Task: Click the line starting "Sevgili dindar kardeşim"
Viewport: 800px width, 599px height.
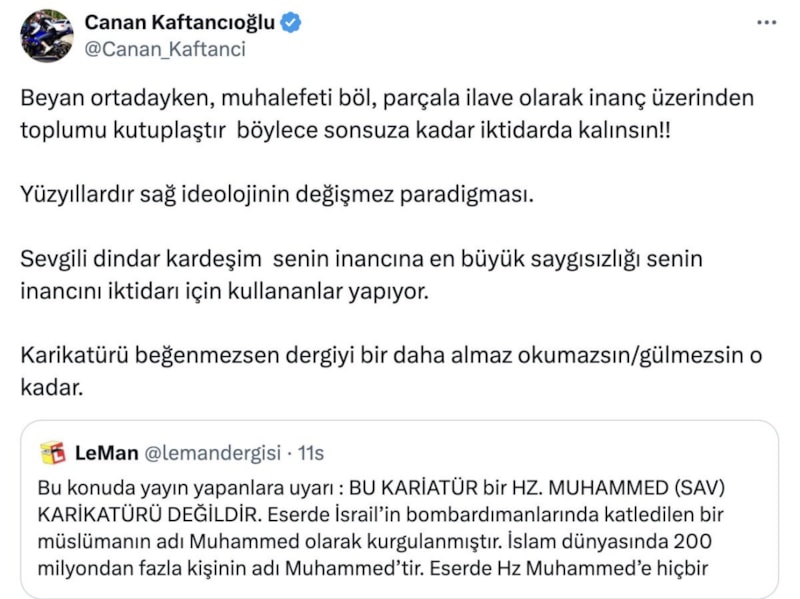Action: pos(362,258)
